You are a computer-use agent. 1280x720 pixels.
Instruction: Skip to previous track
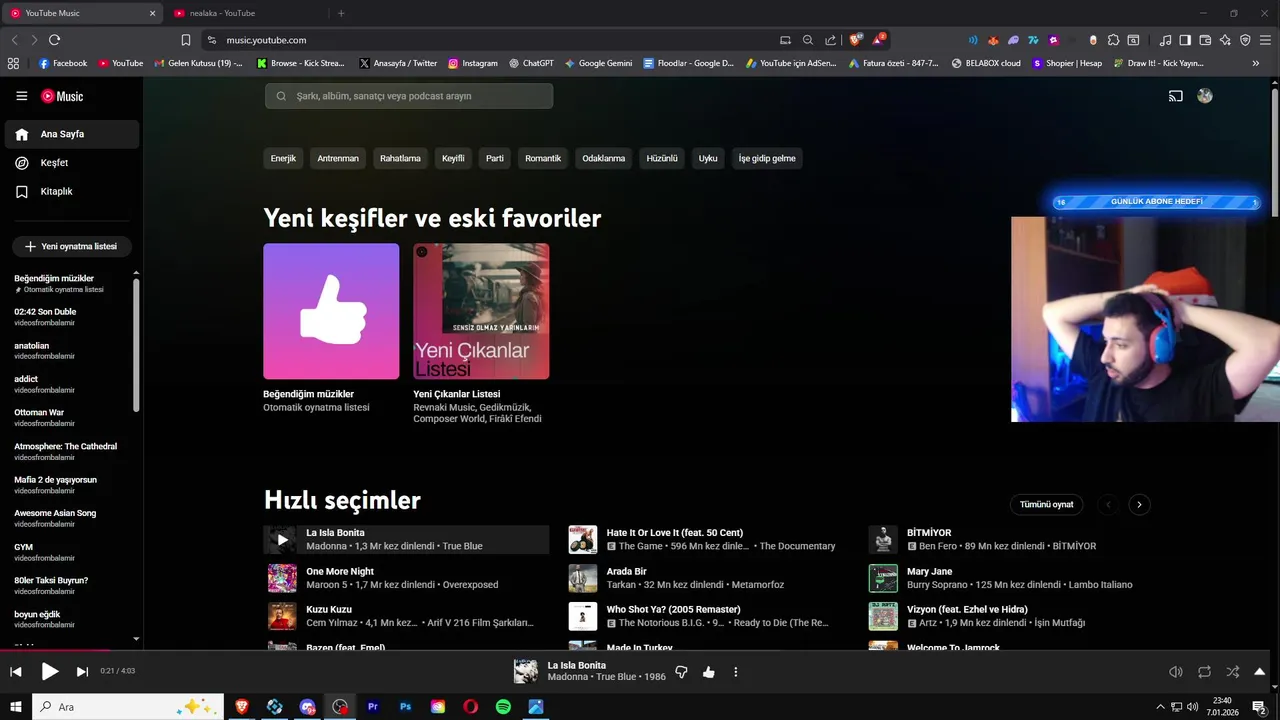[16, 672]
